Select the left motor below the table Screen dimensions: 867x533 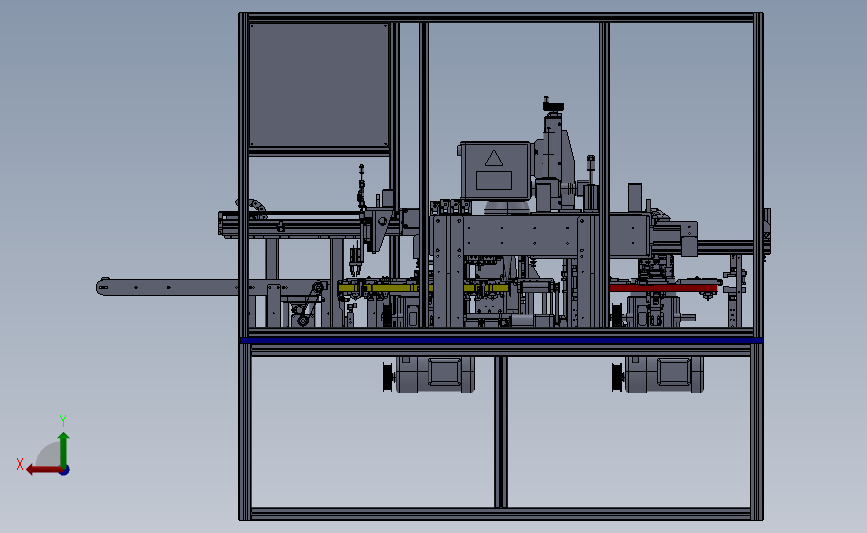coord(429,374)
